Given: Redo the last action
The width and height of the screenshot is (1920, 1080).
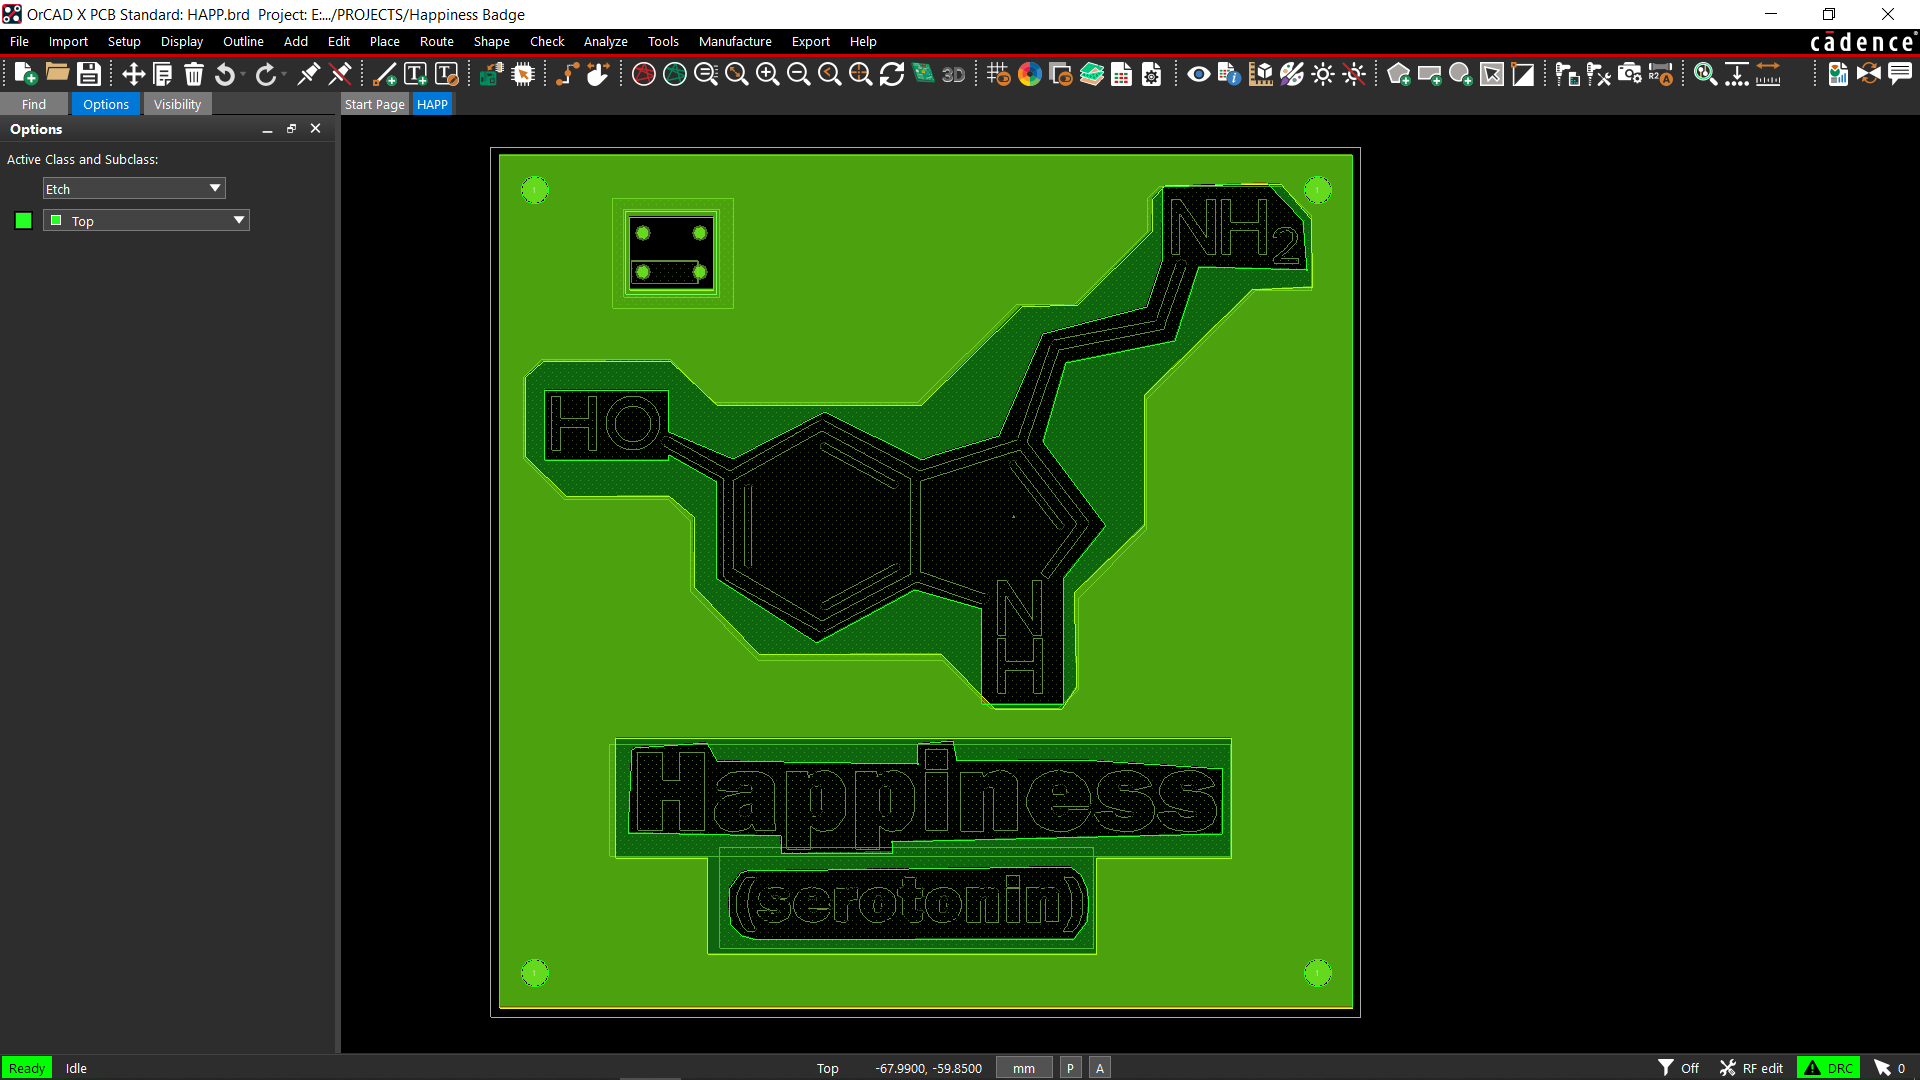Looking at the screenshot, I should point(265,74).
